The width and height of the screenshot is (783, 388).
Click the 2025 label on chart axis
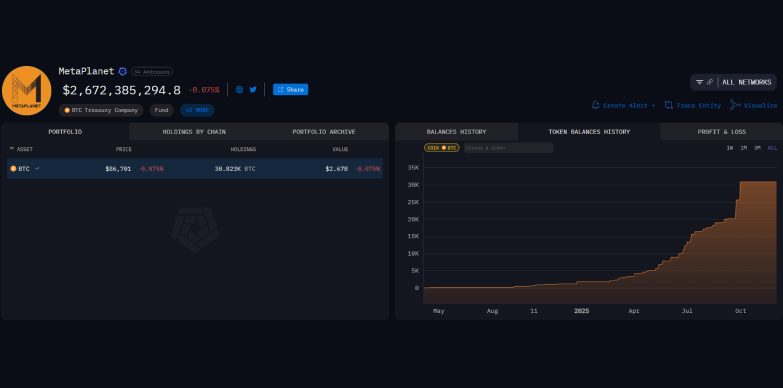582,311
